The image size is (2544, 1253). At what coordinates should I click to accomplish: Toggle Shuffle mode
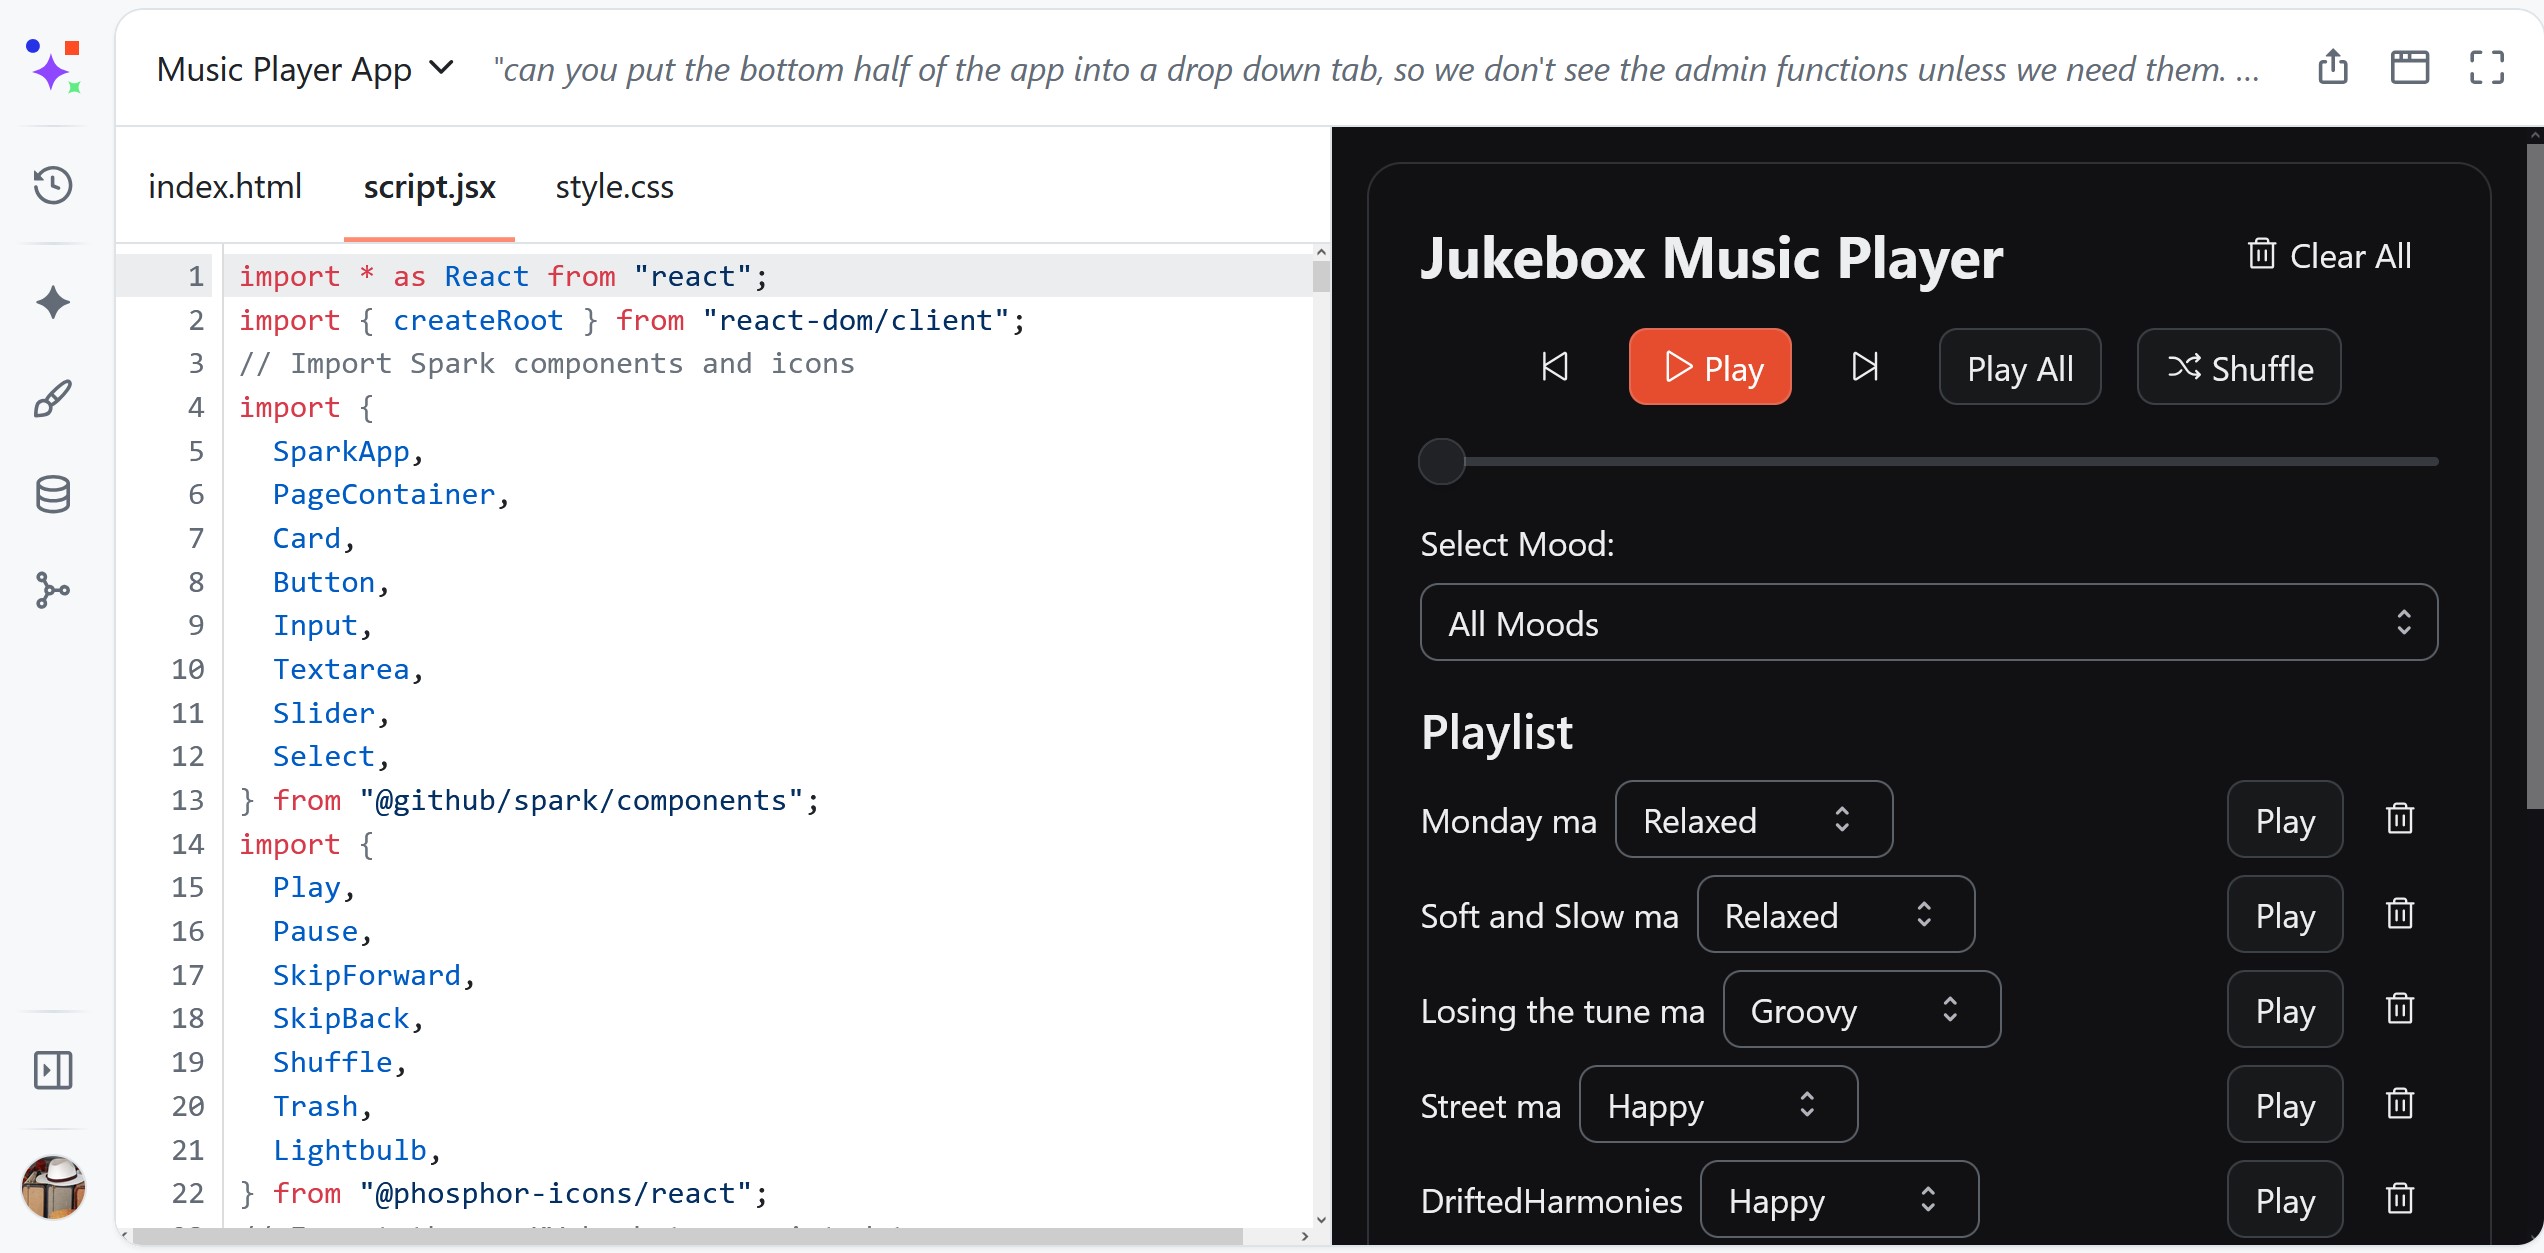tap(2239, 367)
